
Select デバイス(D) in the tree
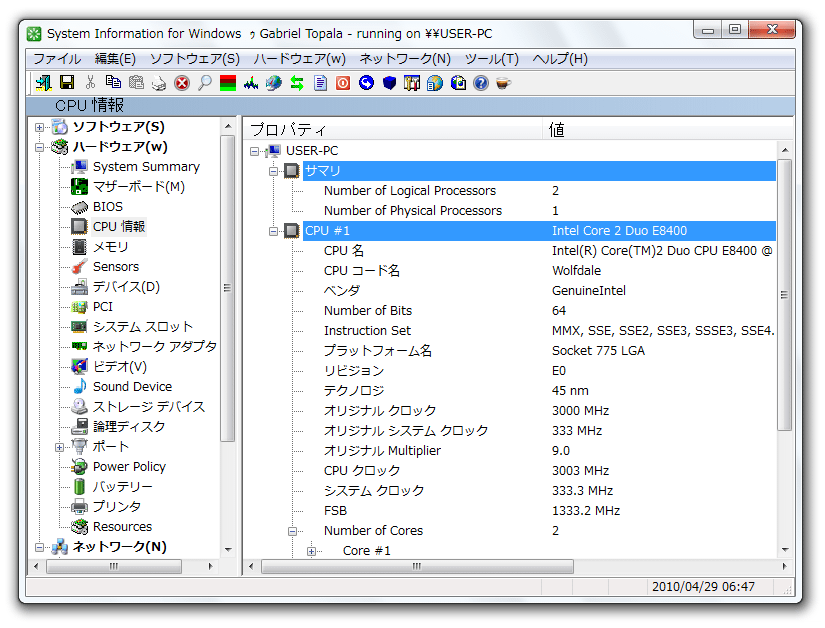click(x=126, y=287)
